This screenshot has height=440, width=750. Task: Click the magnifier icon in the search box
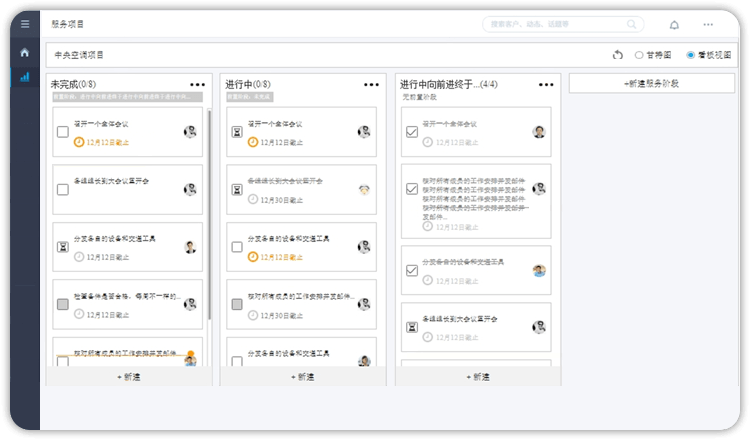point(631,24)
